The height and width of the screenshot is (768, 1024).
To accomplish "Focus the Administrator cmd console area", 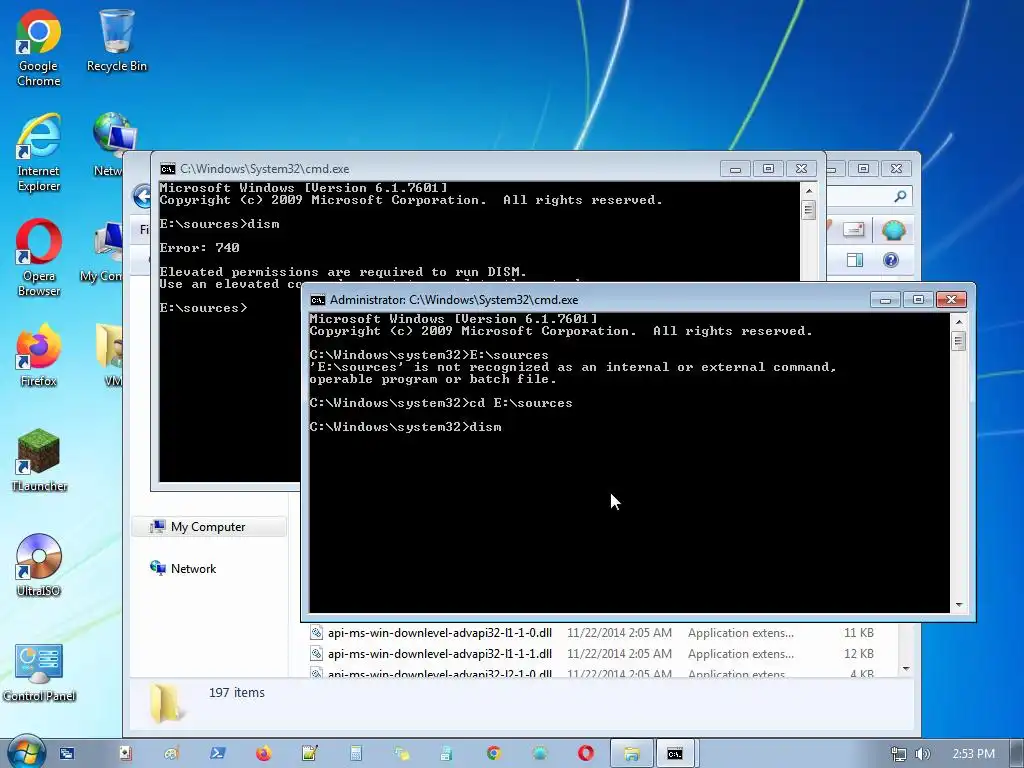I will (x=629, y=462).
